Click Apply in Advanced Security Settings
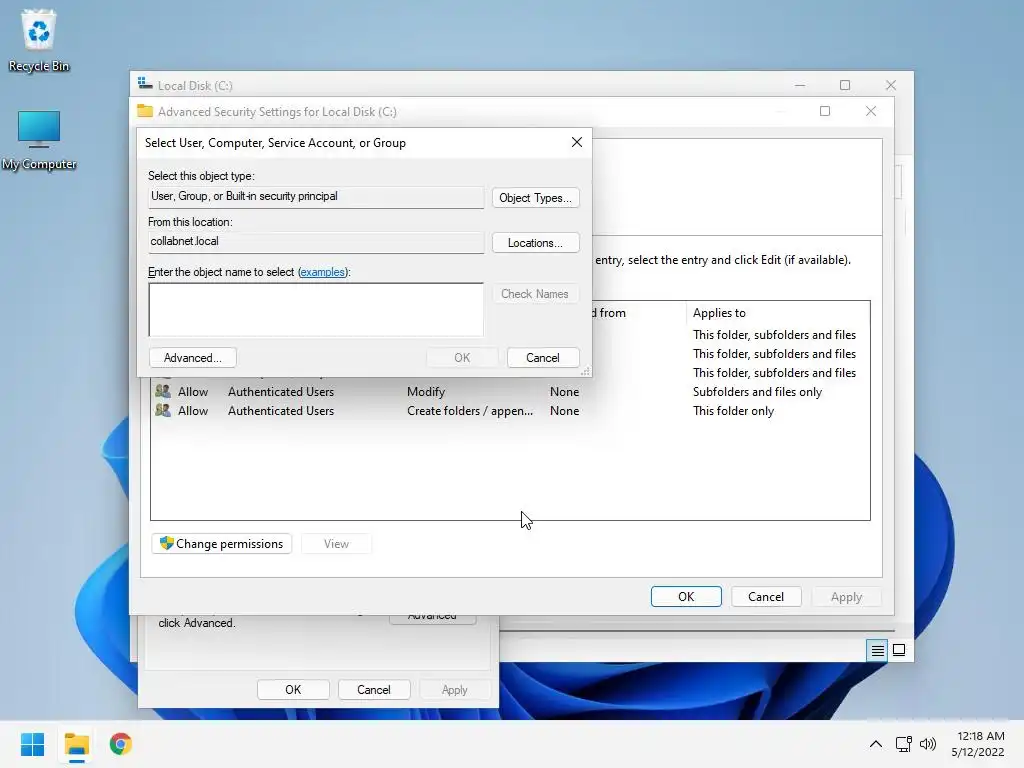 (846, 596)
